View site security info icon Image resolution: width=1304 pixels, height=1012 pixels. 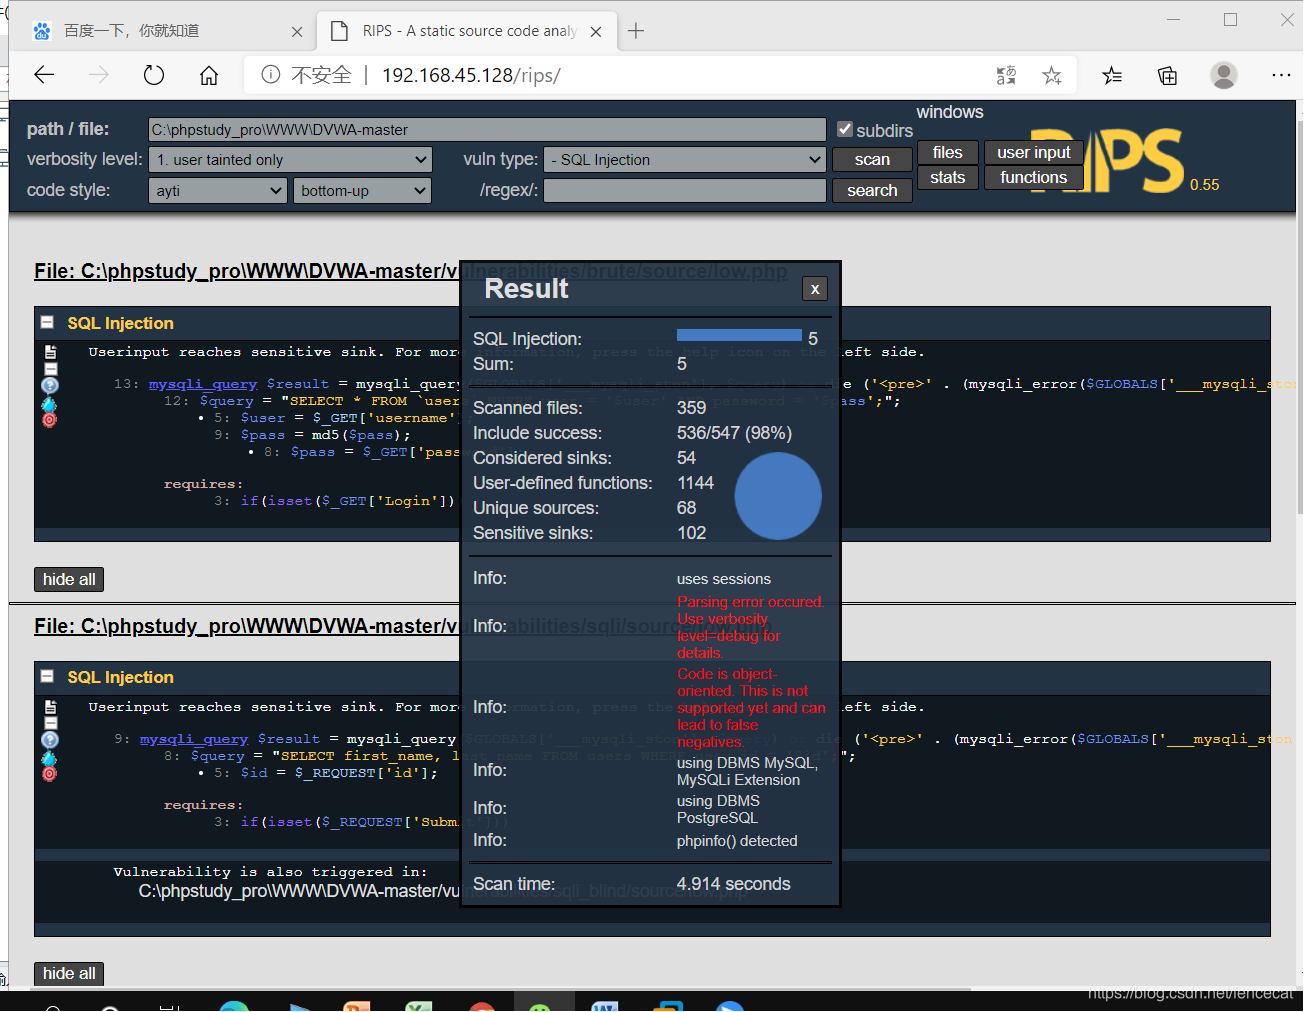270,75
